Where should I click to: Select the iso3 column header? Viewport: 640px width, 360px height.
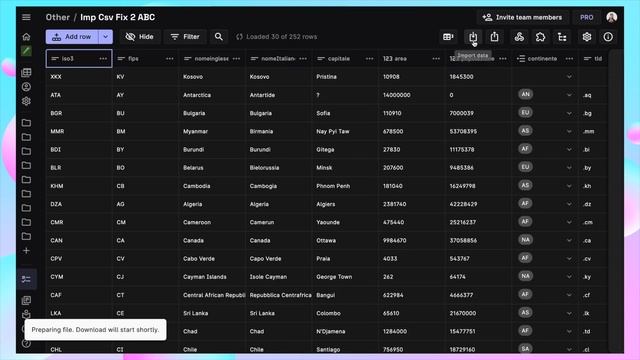79,59
